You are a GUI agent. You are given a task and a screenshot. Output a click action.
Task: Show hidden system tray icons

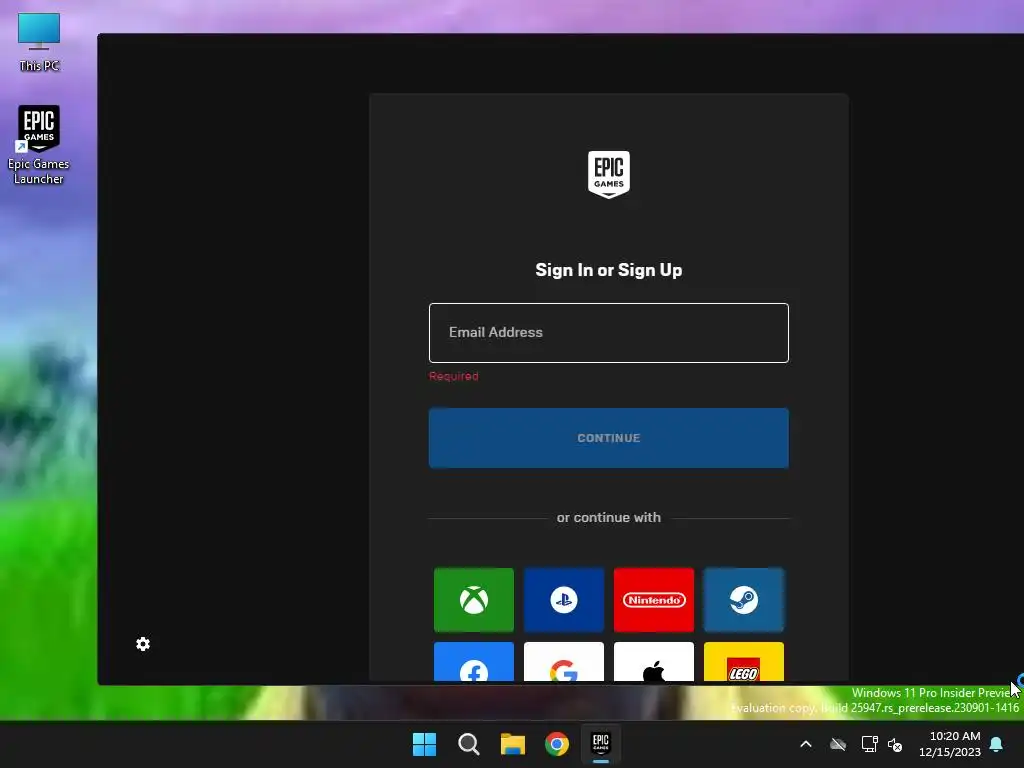pos(806,744)
